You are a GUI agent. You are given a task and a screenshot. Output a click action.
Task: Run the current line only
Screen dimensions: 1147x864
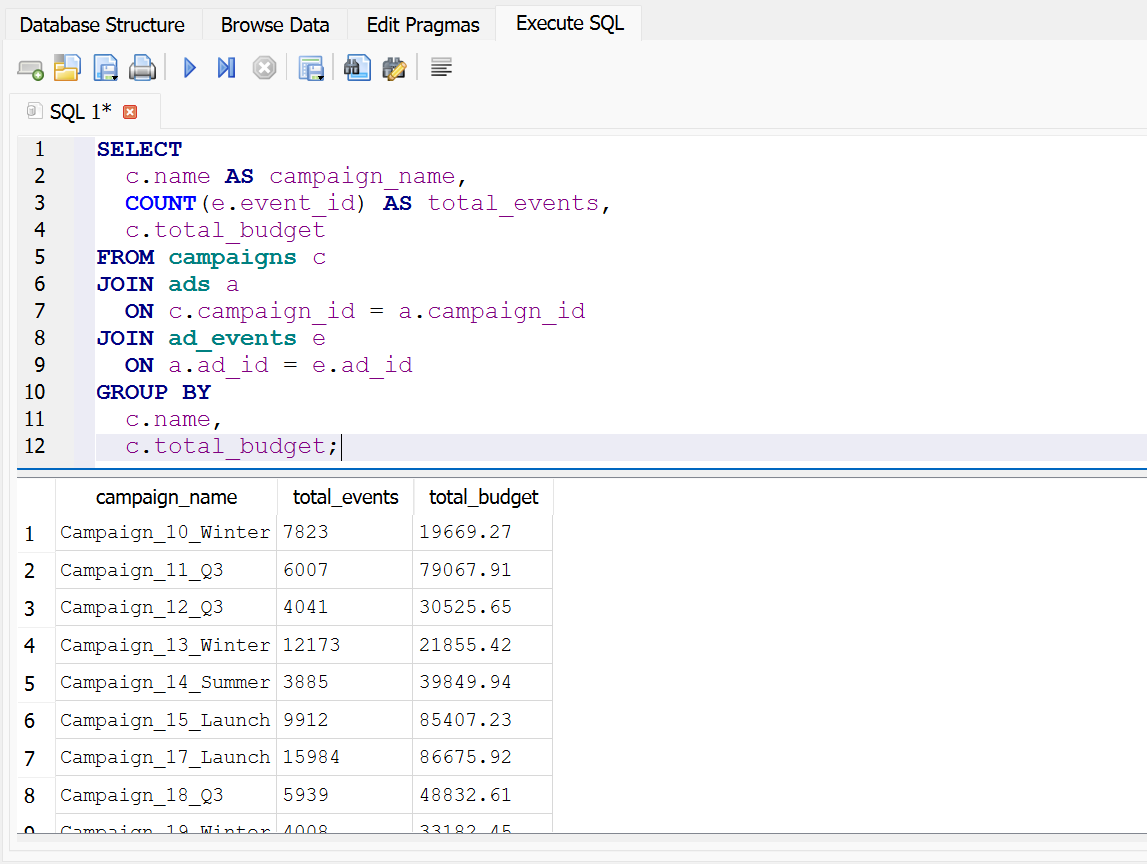coord(227,68)
